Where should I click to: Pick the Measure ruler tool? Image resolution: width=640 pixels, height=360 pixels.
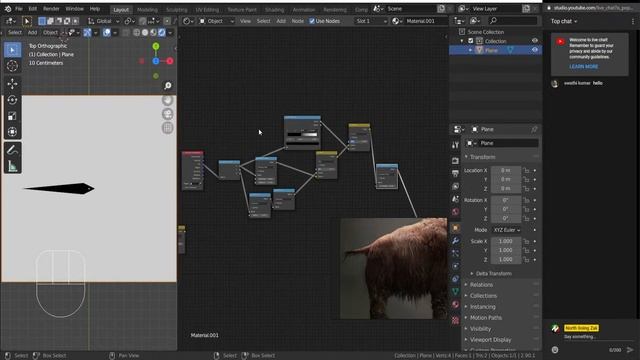[x=12, y=166]
